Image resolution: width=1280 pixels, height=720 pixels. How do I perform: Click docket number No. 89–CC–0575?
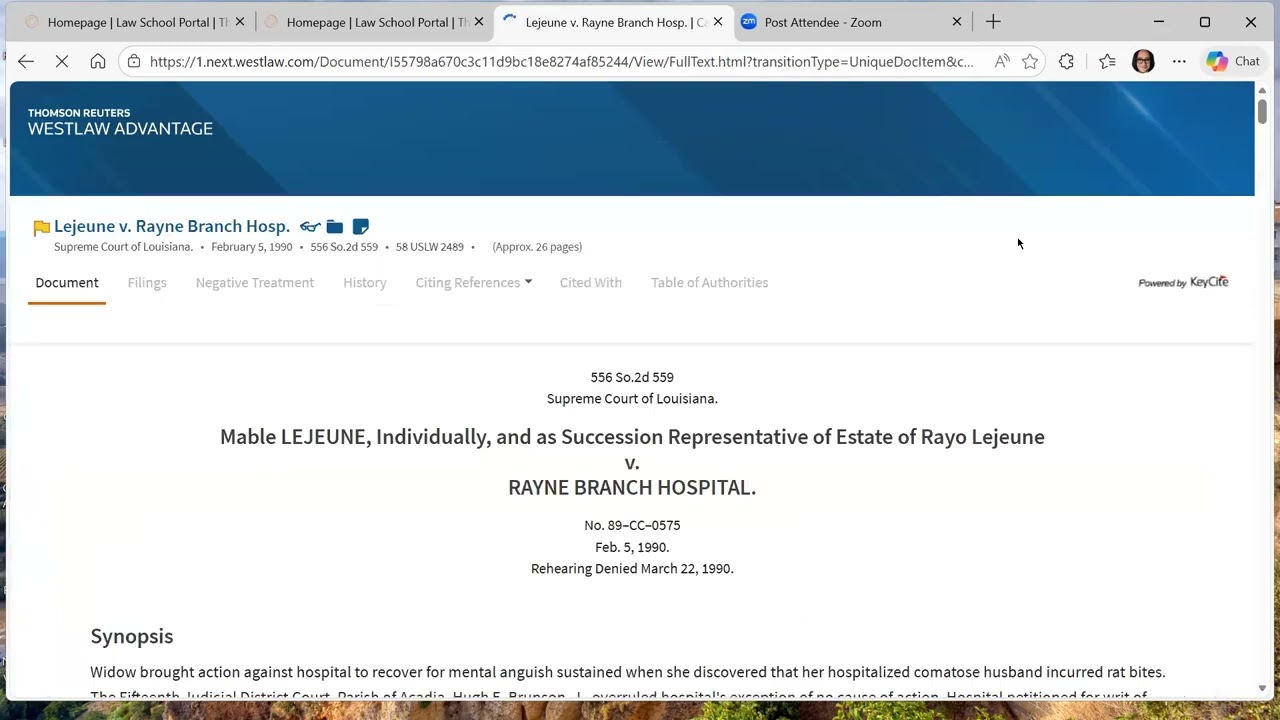click(632, 525)
